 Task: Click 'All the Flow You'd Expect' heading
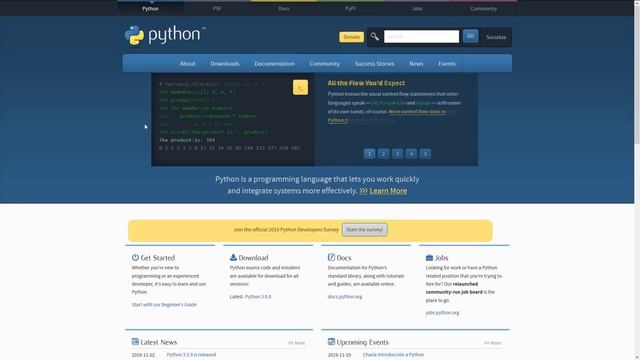(x=366, y=83)
